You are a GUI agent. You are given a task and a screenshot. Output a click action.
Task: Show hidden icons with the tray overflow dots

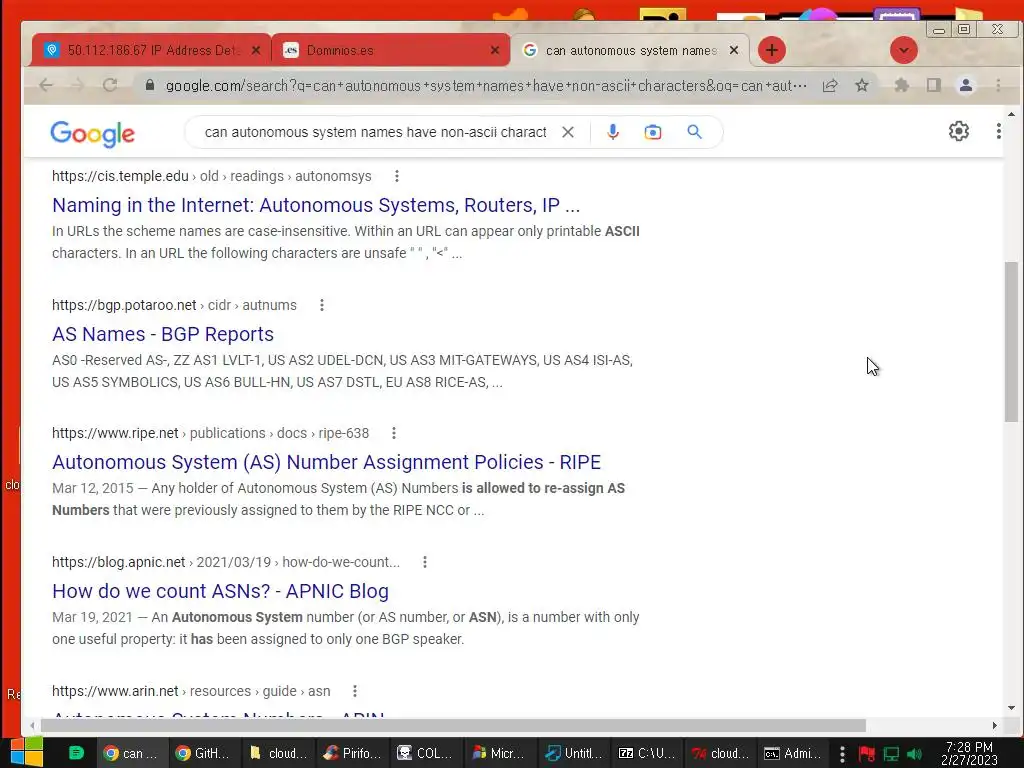pyautogui.click(x=842, y=754)
